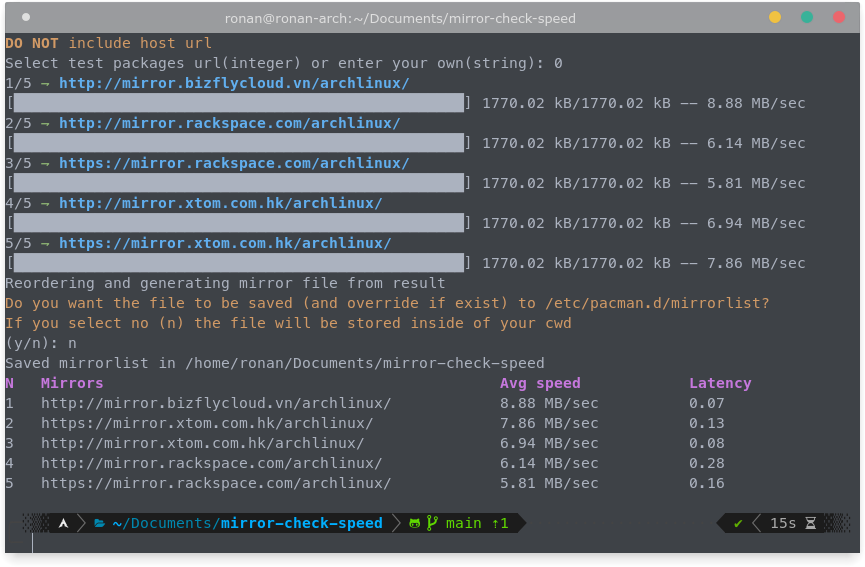This screenshot has width=865, height=567.
Task: Click the 'Mirrors' column header
Action: (72, 383)
